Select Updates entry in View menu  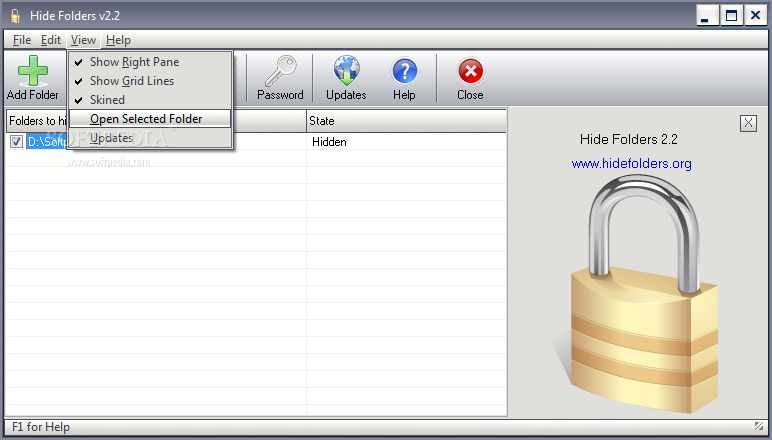point(150,138)
